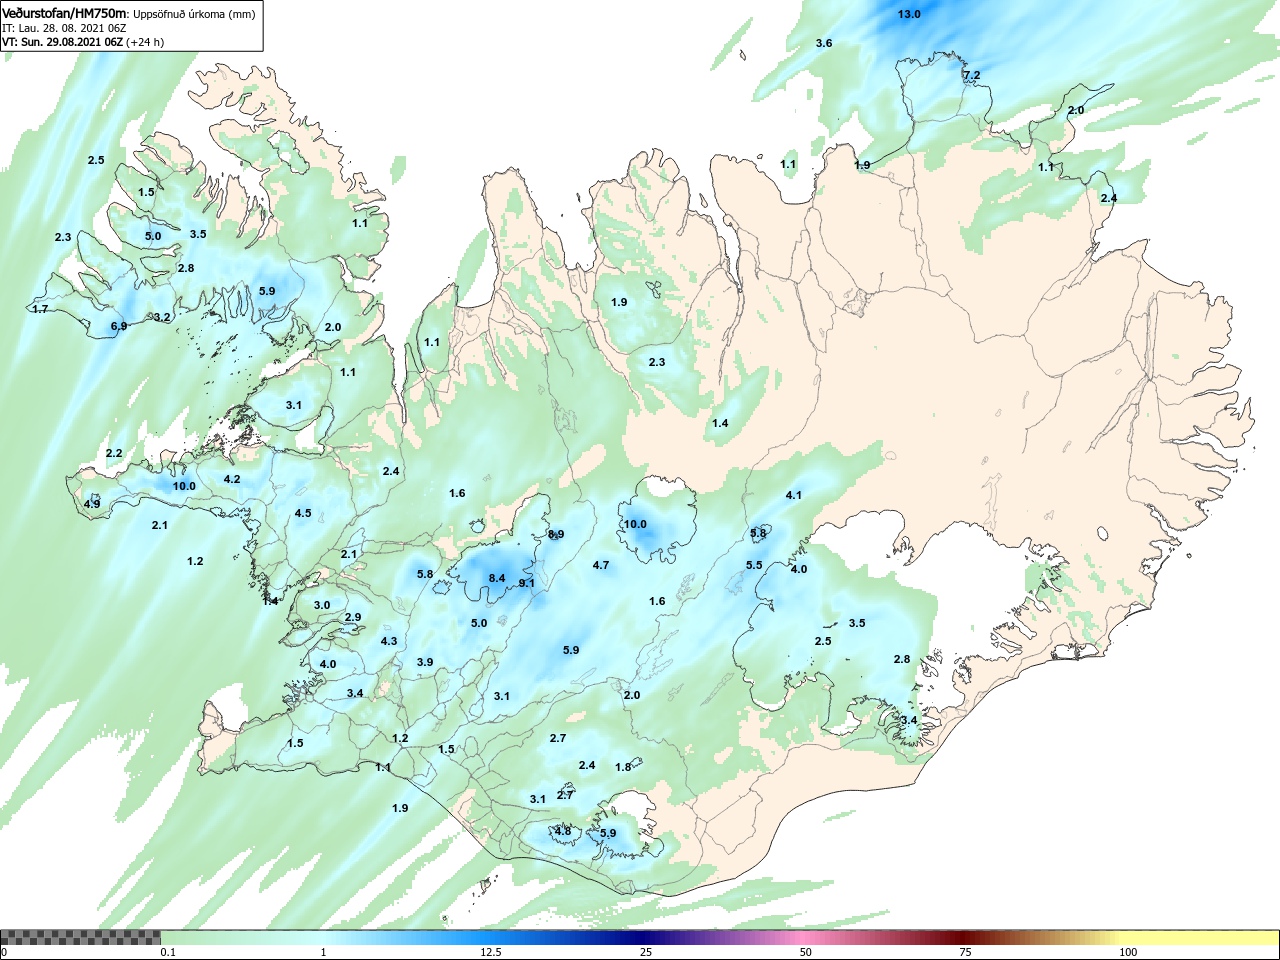This screenshot has height=960, width=1280.
Task: Click the 4.9 precipitation value
Action: (92, 504)
